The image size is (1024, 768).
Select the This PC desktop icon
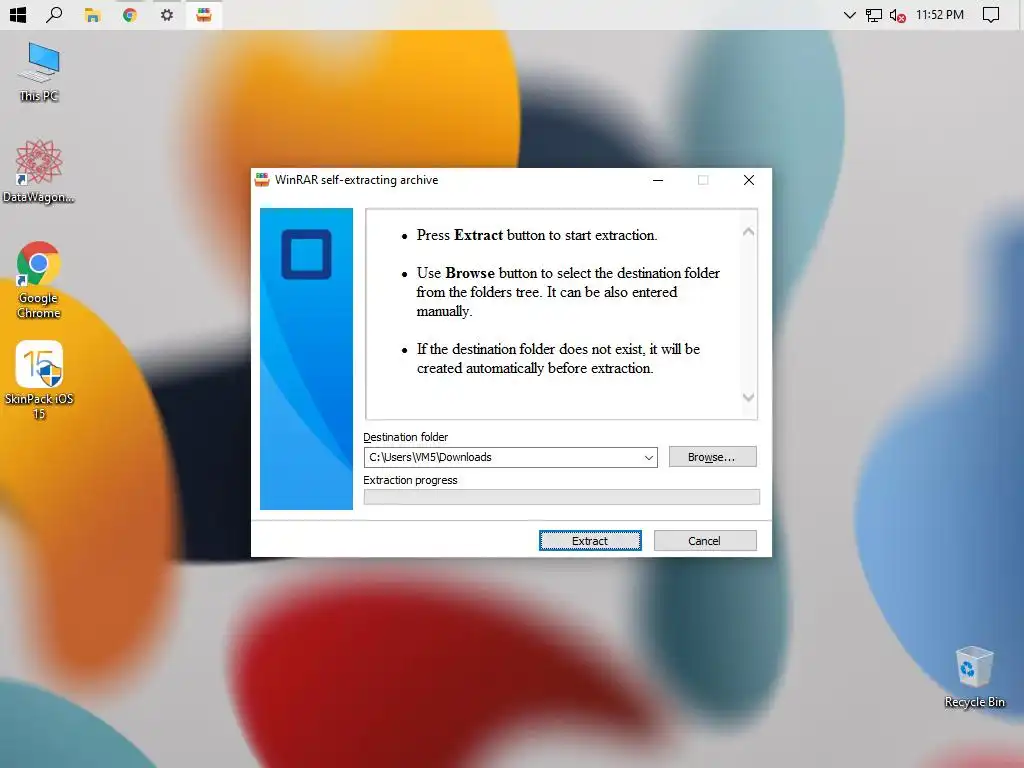click(x=39, y=72)
